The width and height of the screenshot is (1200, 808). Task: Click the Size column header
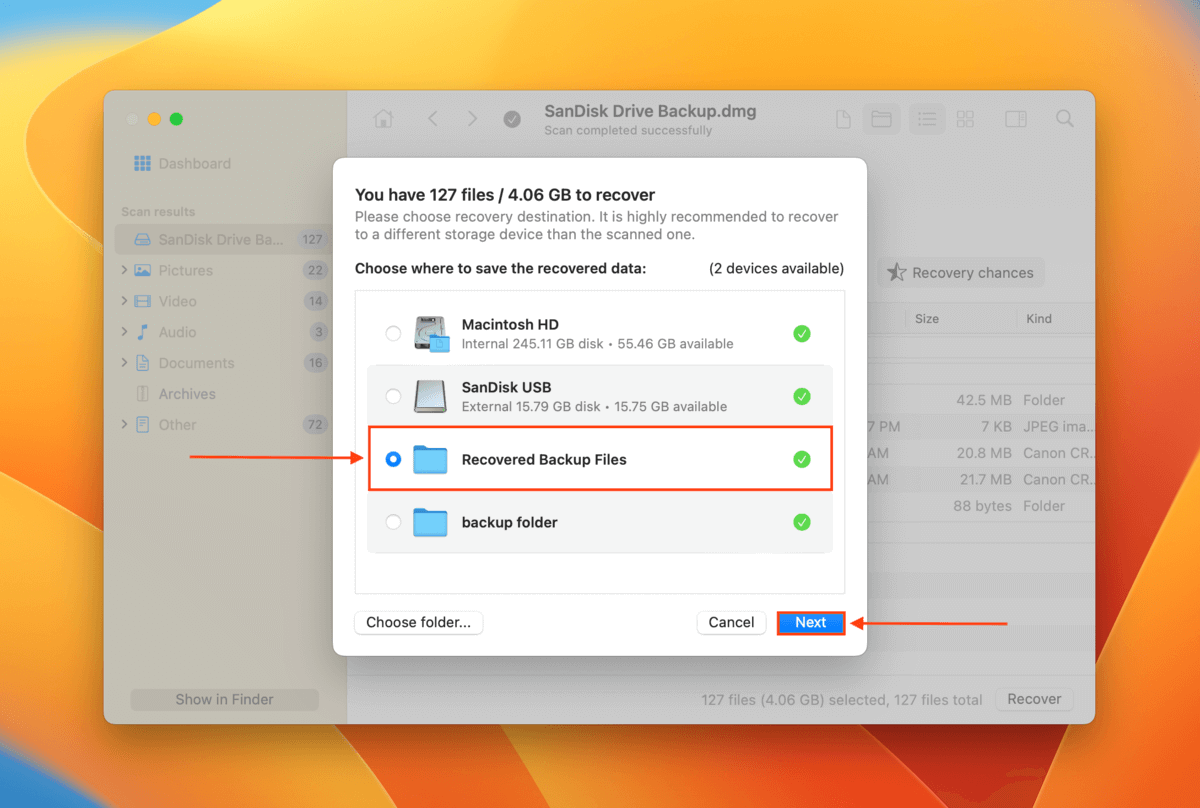tap(927, 319)
